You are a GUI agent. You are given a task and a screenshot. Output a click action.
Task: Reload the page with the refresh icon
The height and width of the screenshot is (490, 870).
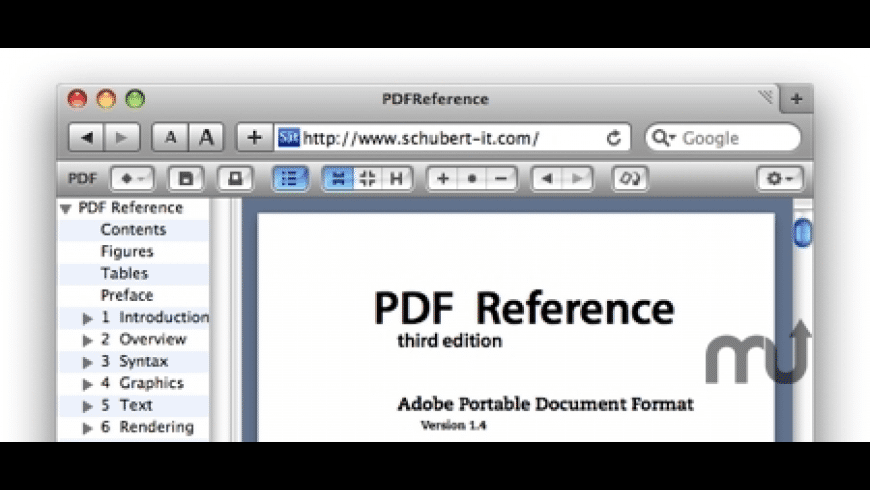point(614,138)
